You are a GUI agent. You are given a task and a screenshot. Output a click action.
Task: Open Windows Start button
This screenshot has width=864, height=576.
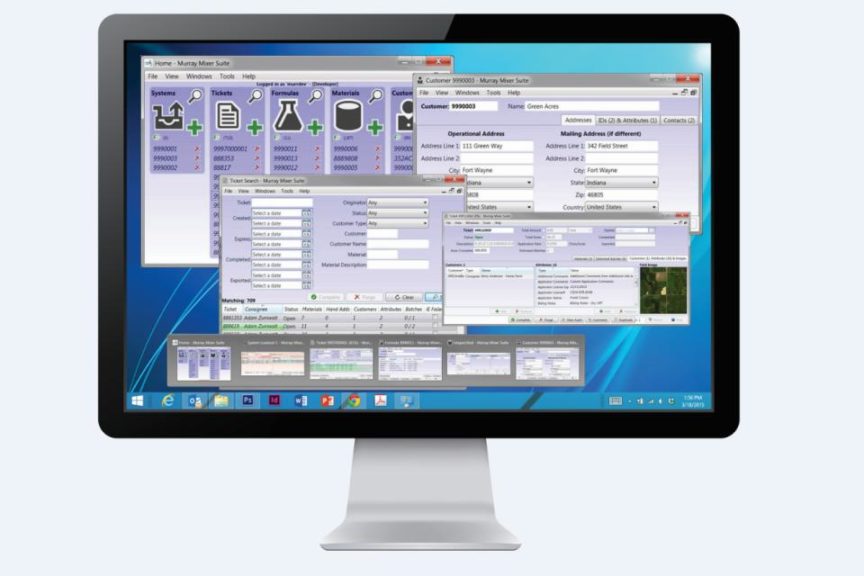pos(138,401)
